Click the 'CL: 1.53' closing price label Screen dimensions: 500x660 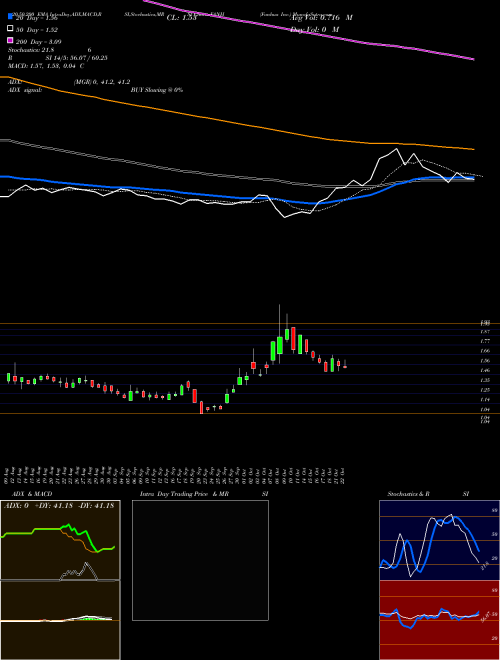coord(182,18)
